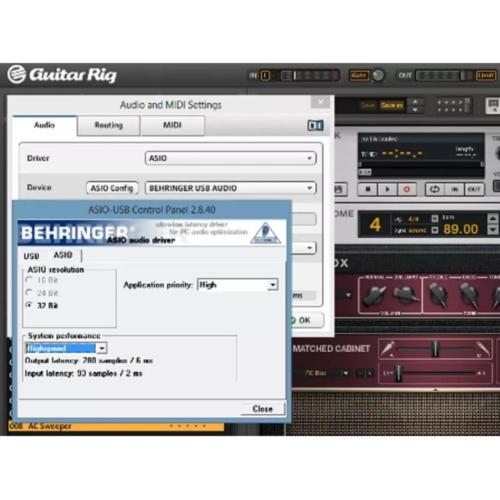Set tapedeck loop OUT point

point(474,189)
